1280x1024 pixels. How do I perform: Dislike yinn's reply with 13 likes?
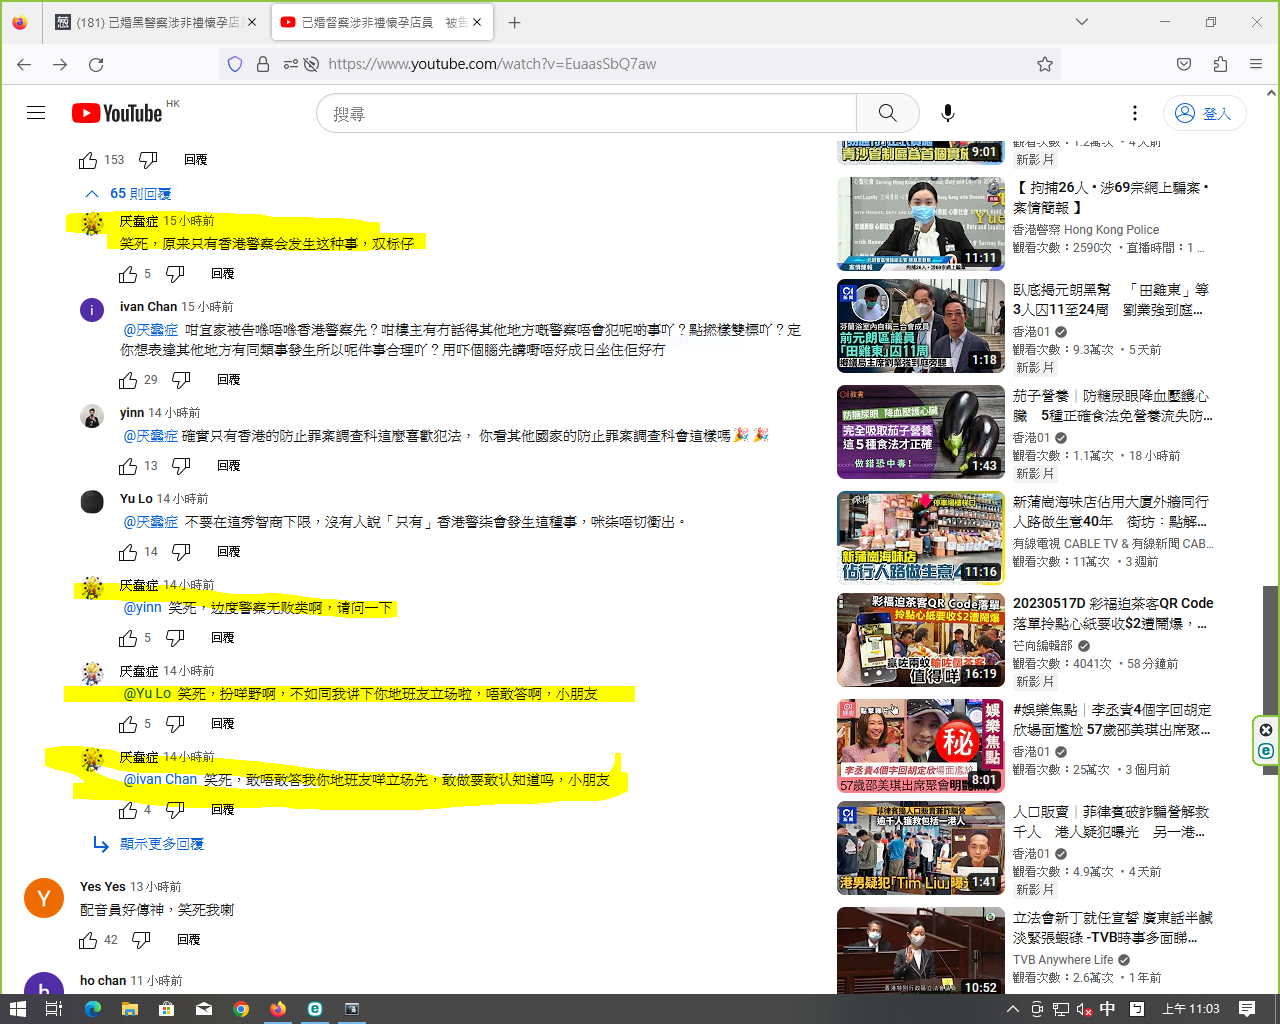(181, 466)
